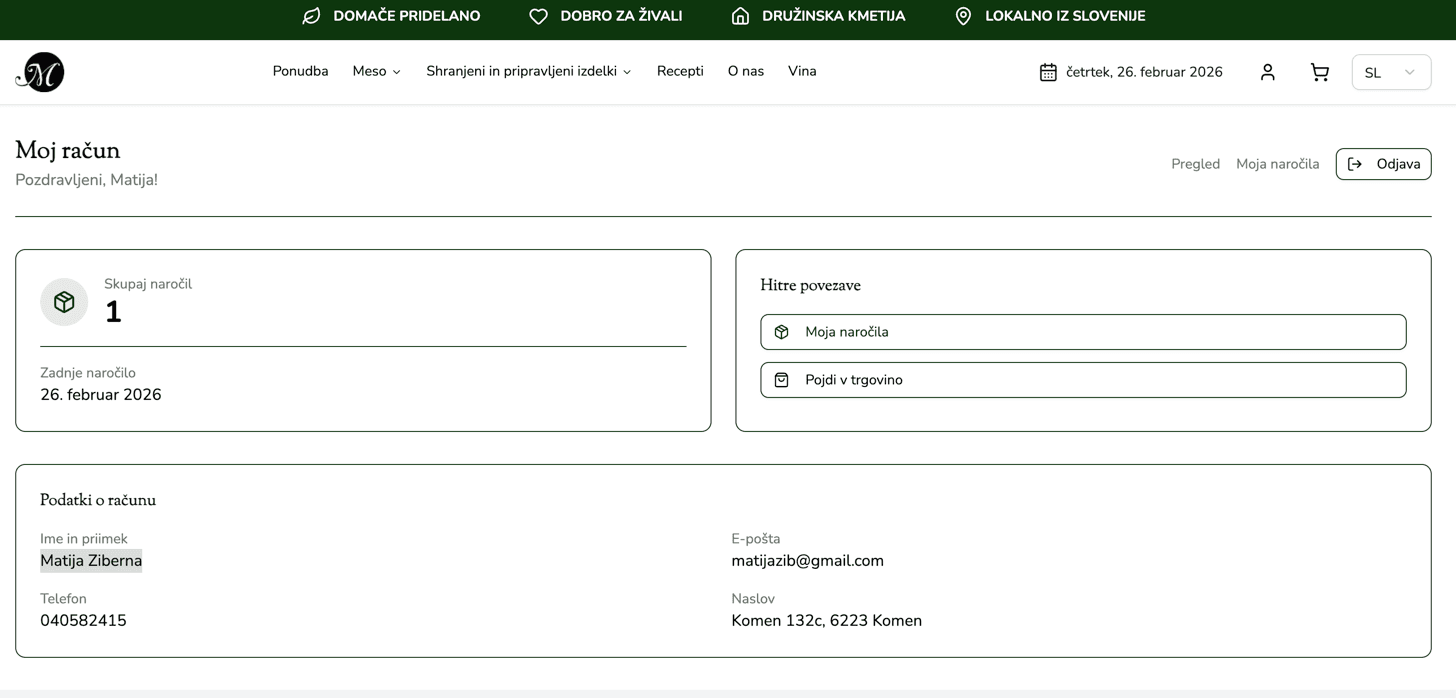The image size is (1456, 698).
Task: Expand the Shranjeni in pripravljeni izdelki menu
Action: point(528,72)
